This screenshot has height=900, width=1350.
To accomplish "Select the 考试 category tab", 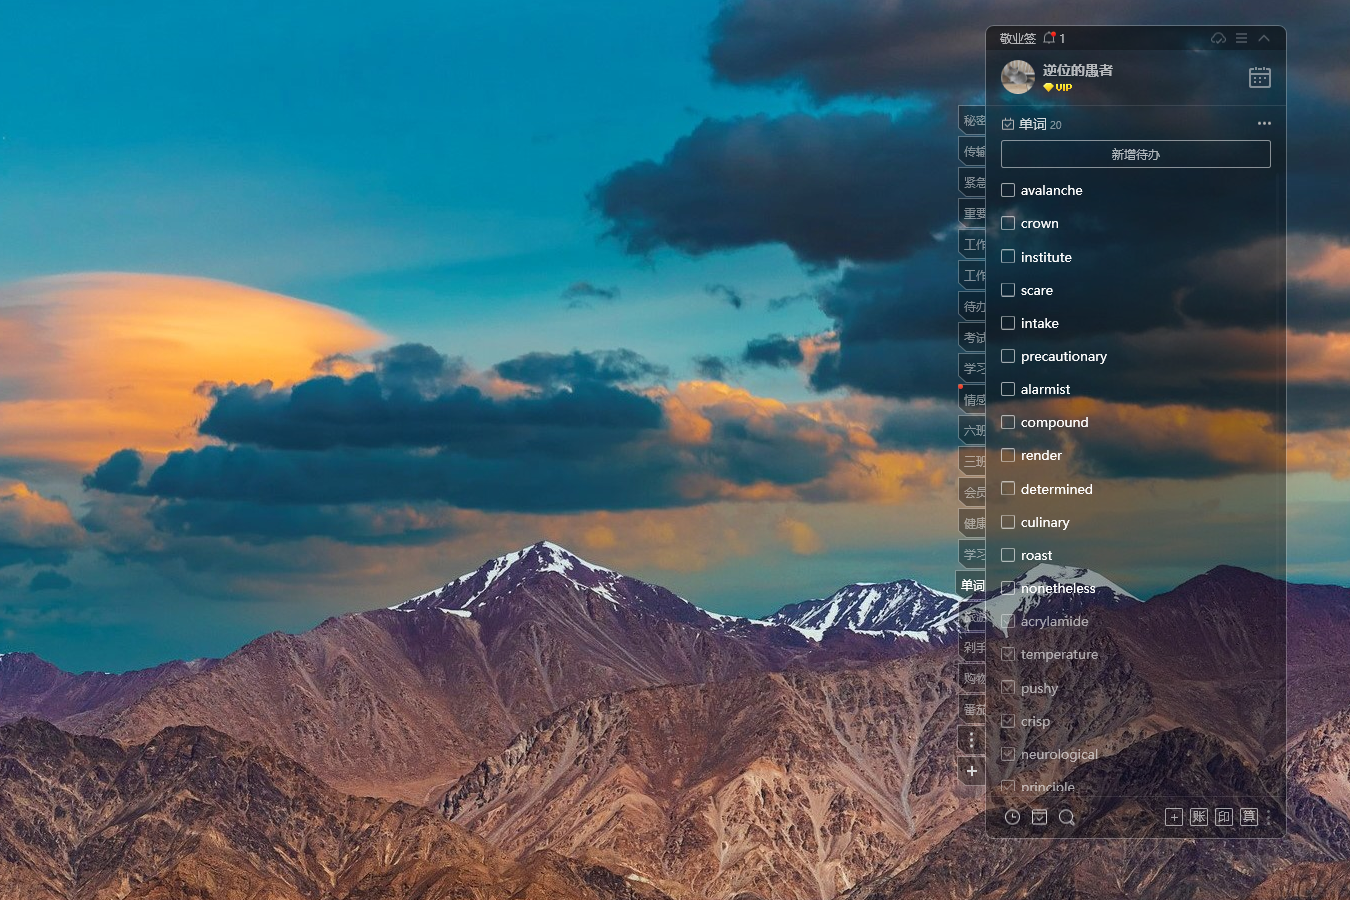I will [973, 338].
